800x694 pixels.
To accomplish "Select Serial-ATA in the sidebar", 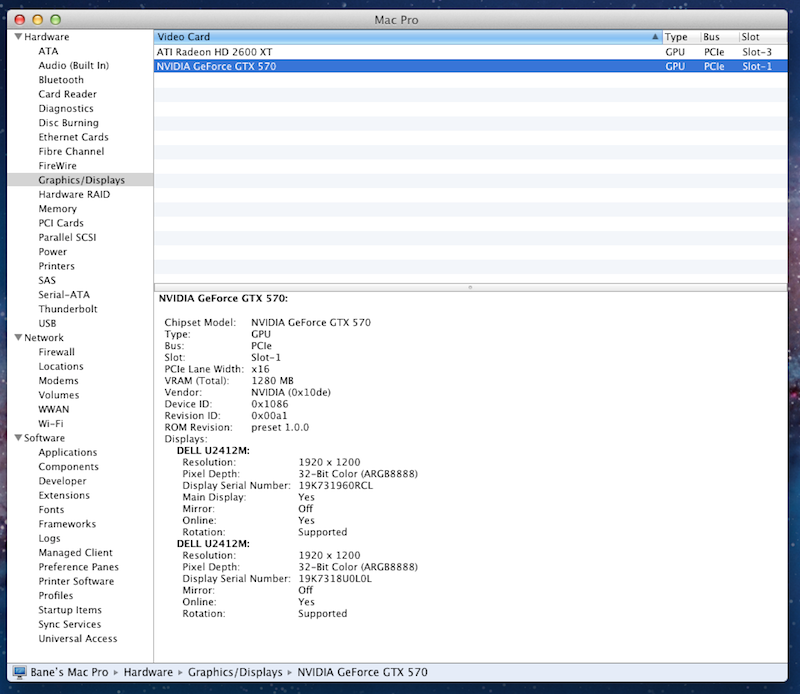I will [x=64, y=294].
